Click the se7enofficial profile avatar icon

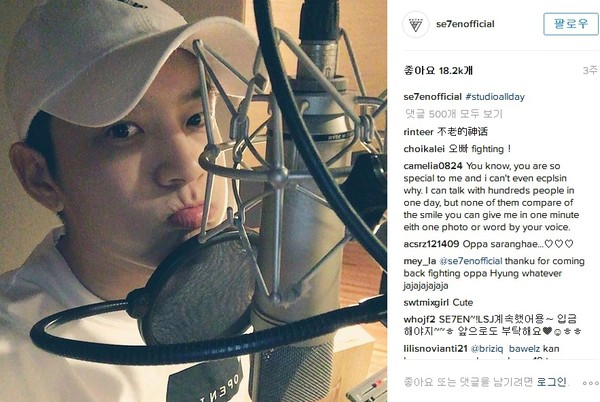pos(416,25)
